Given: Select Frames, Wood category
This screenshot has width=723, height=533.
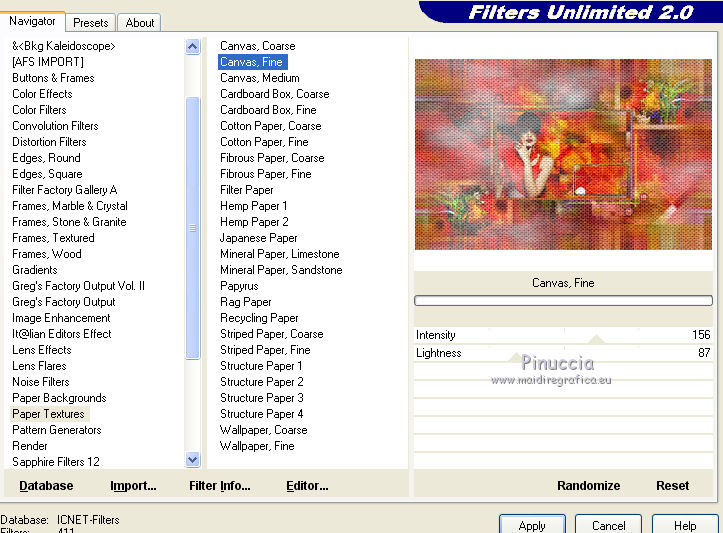Looking at the screenshot, I should 47,254.
